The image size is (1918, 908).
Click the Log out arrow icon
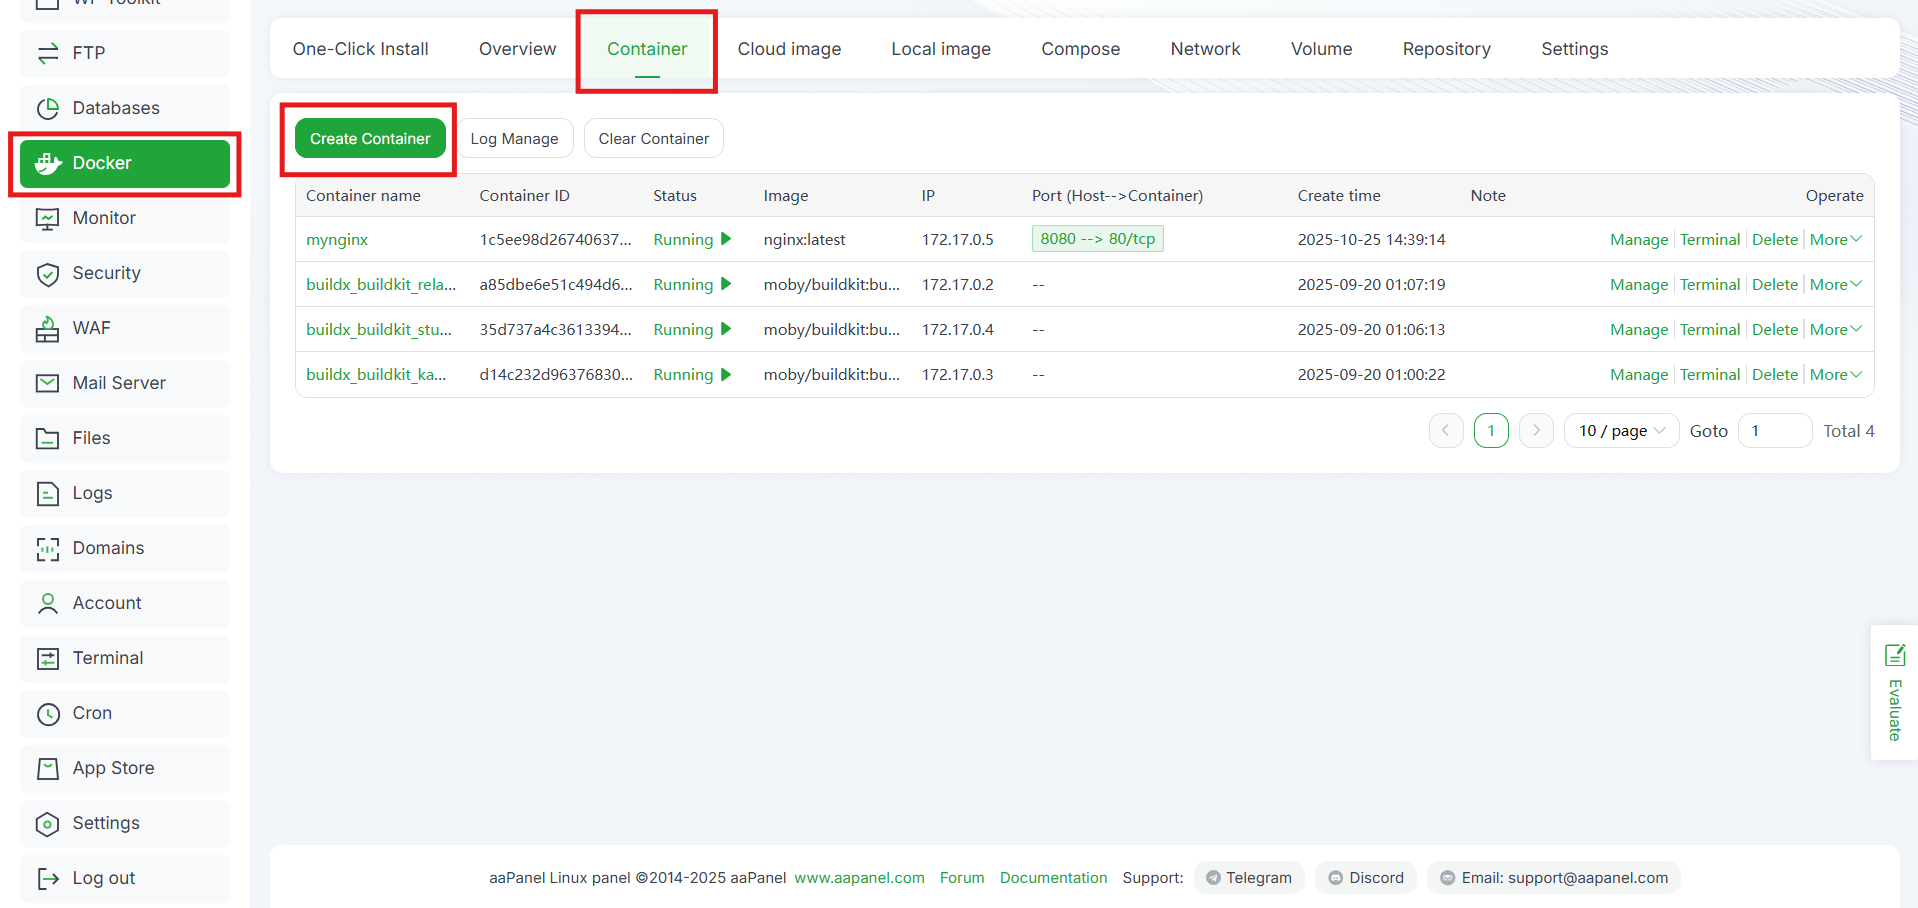point(48,878)
